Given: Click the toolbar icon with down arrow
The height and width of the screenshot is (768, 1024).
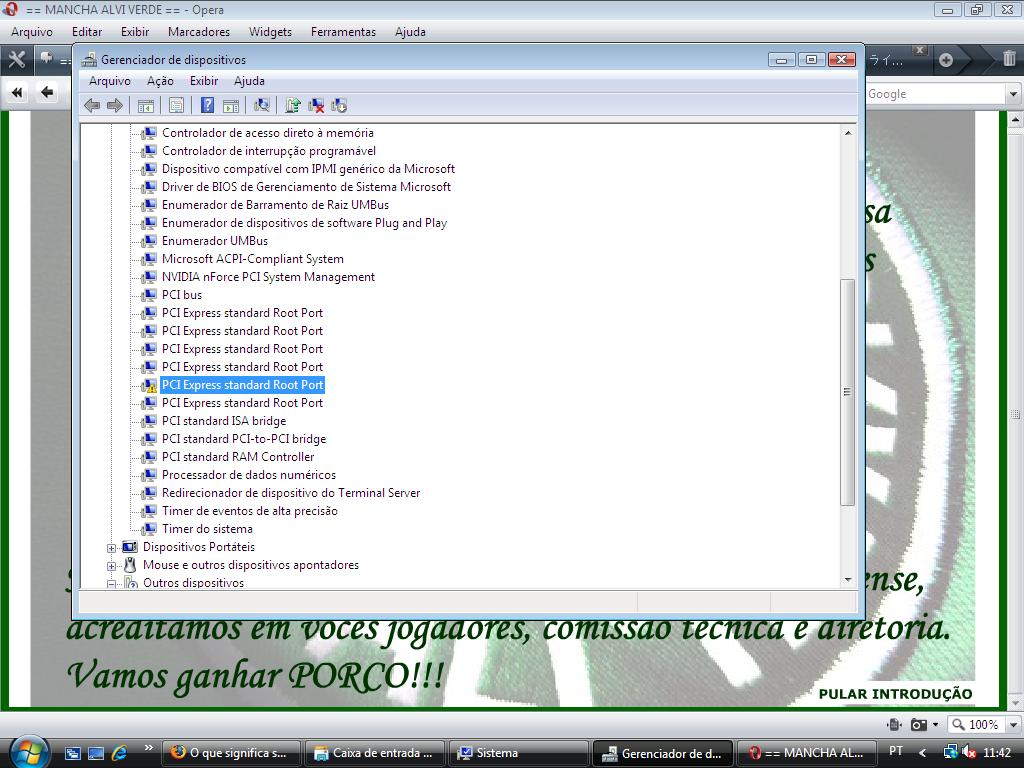Looking at the screenshot, I should pyautogui.click(x=339, y=105).
